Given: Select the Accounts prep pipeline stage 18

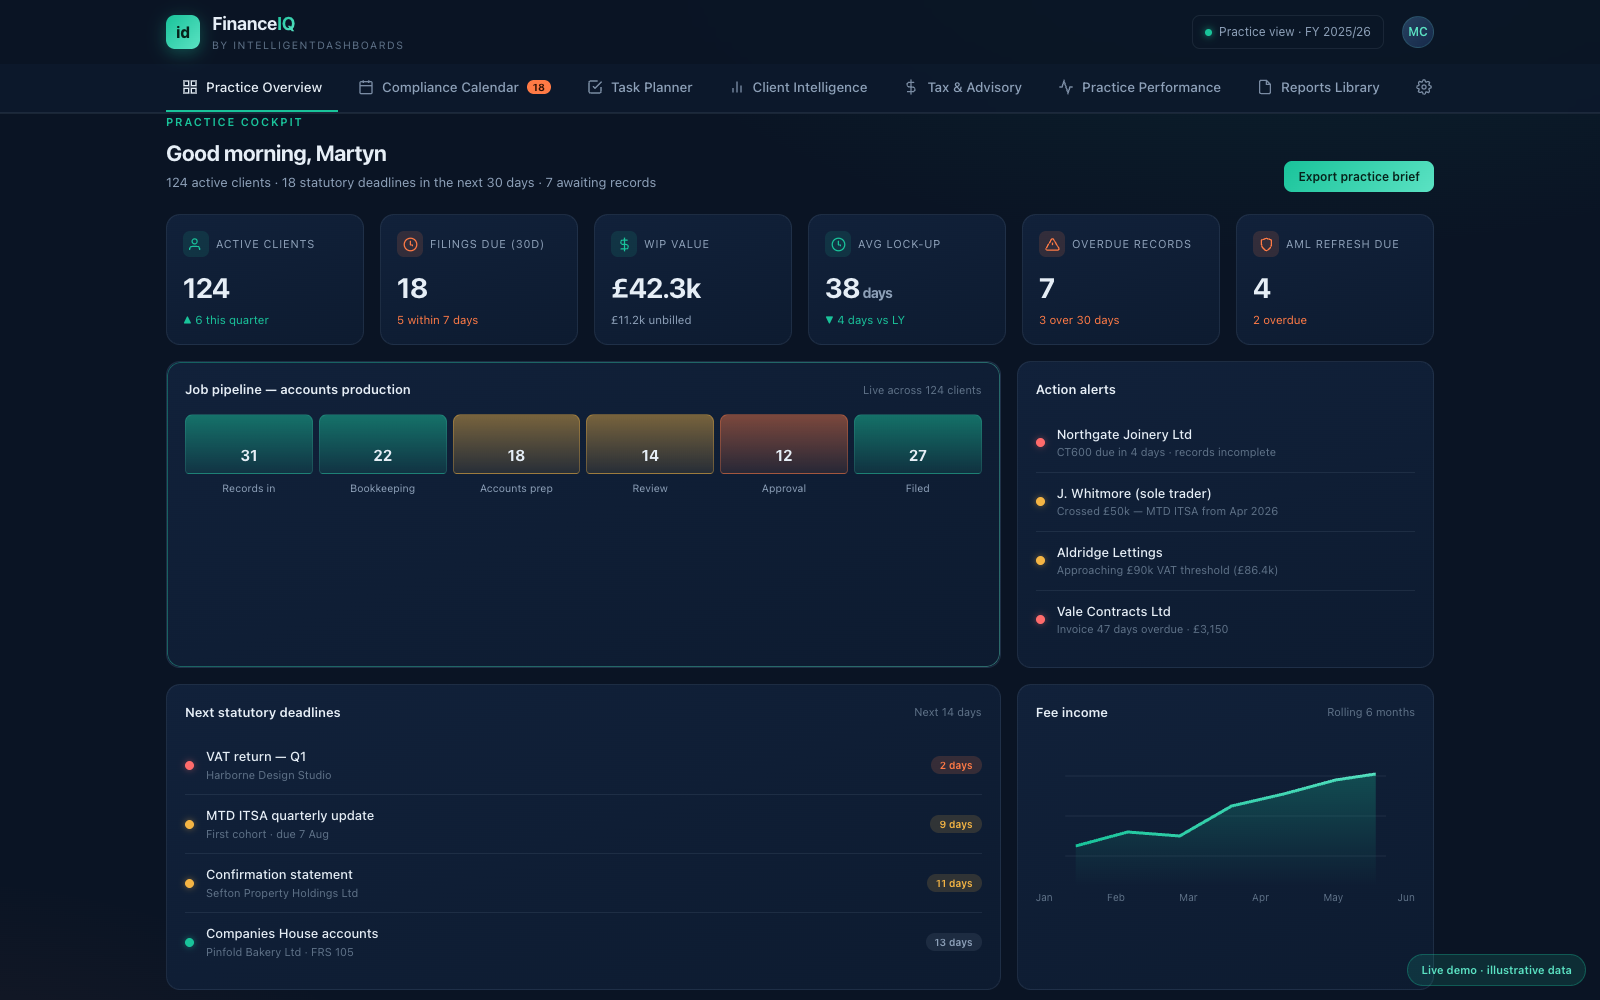Looking at the screenshot, I should [516, 444].
